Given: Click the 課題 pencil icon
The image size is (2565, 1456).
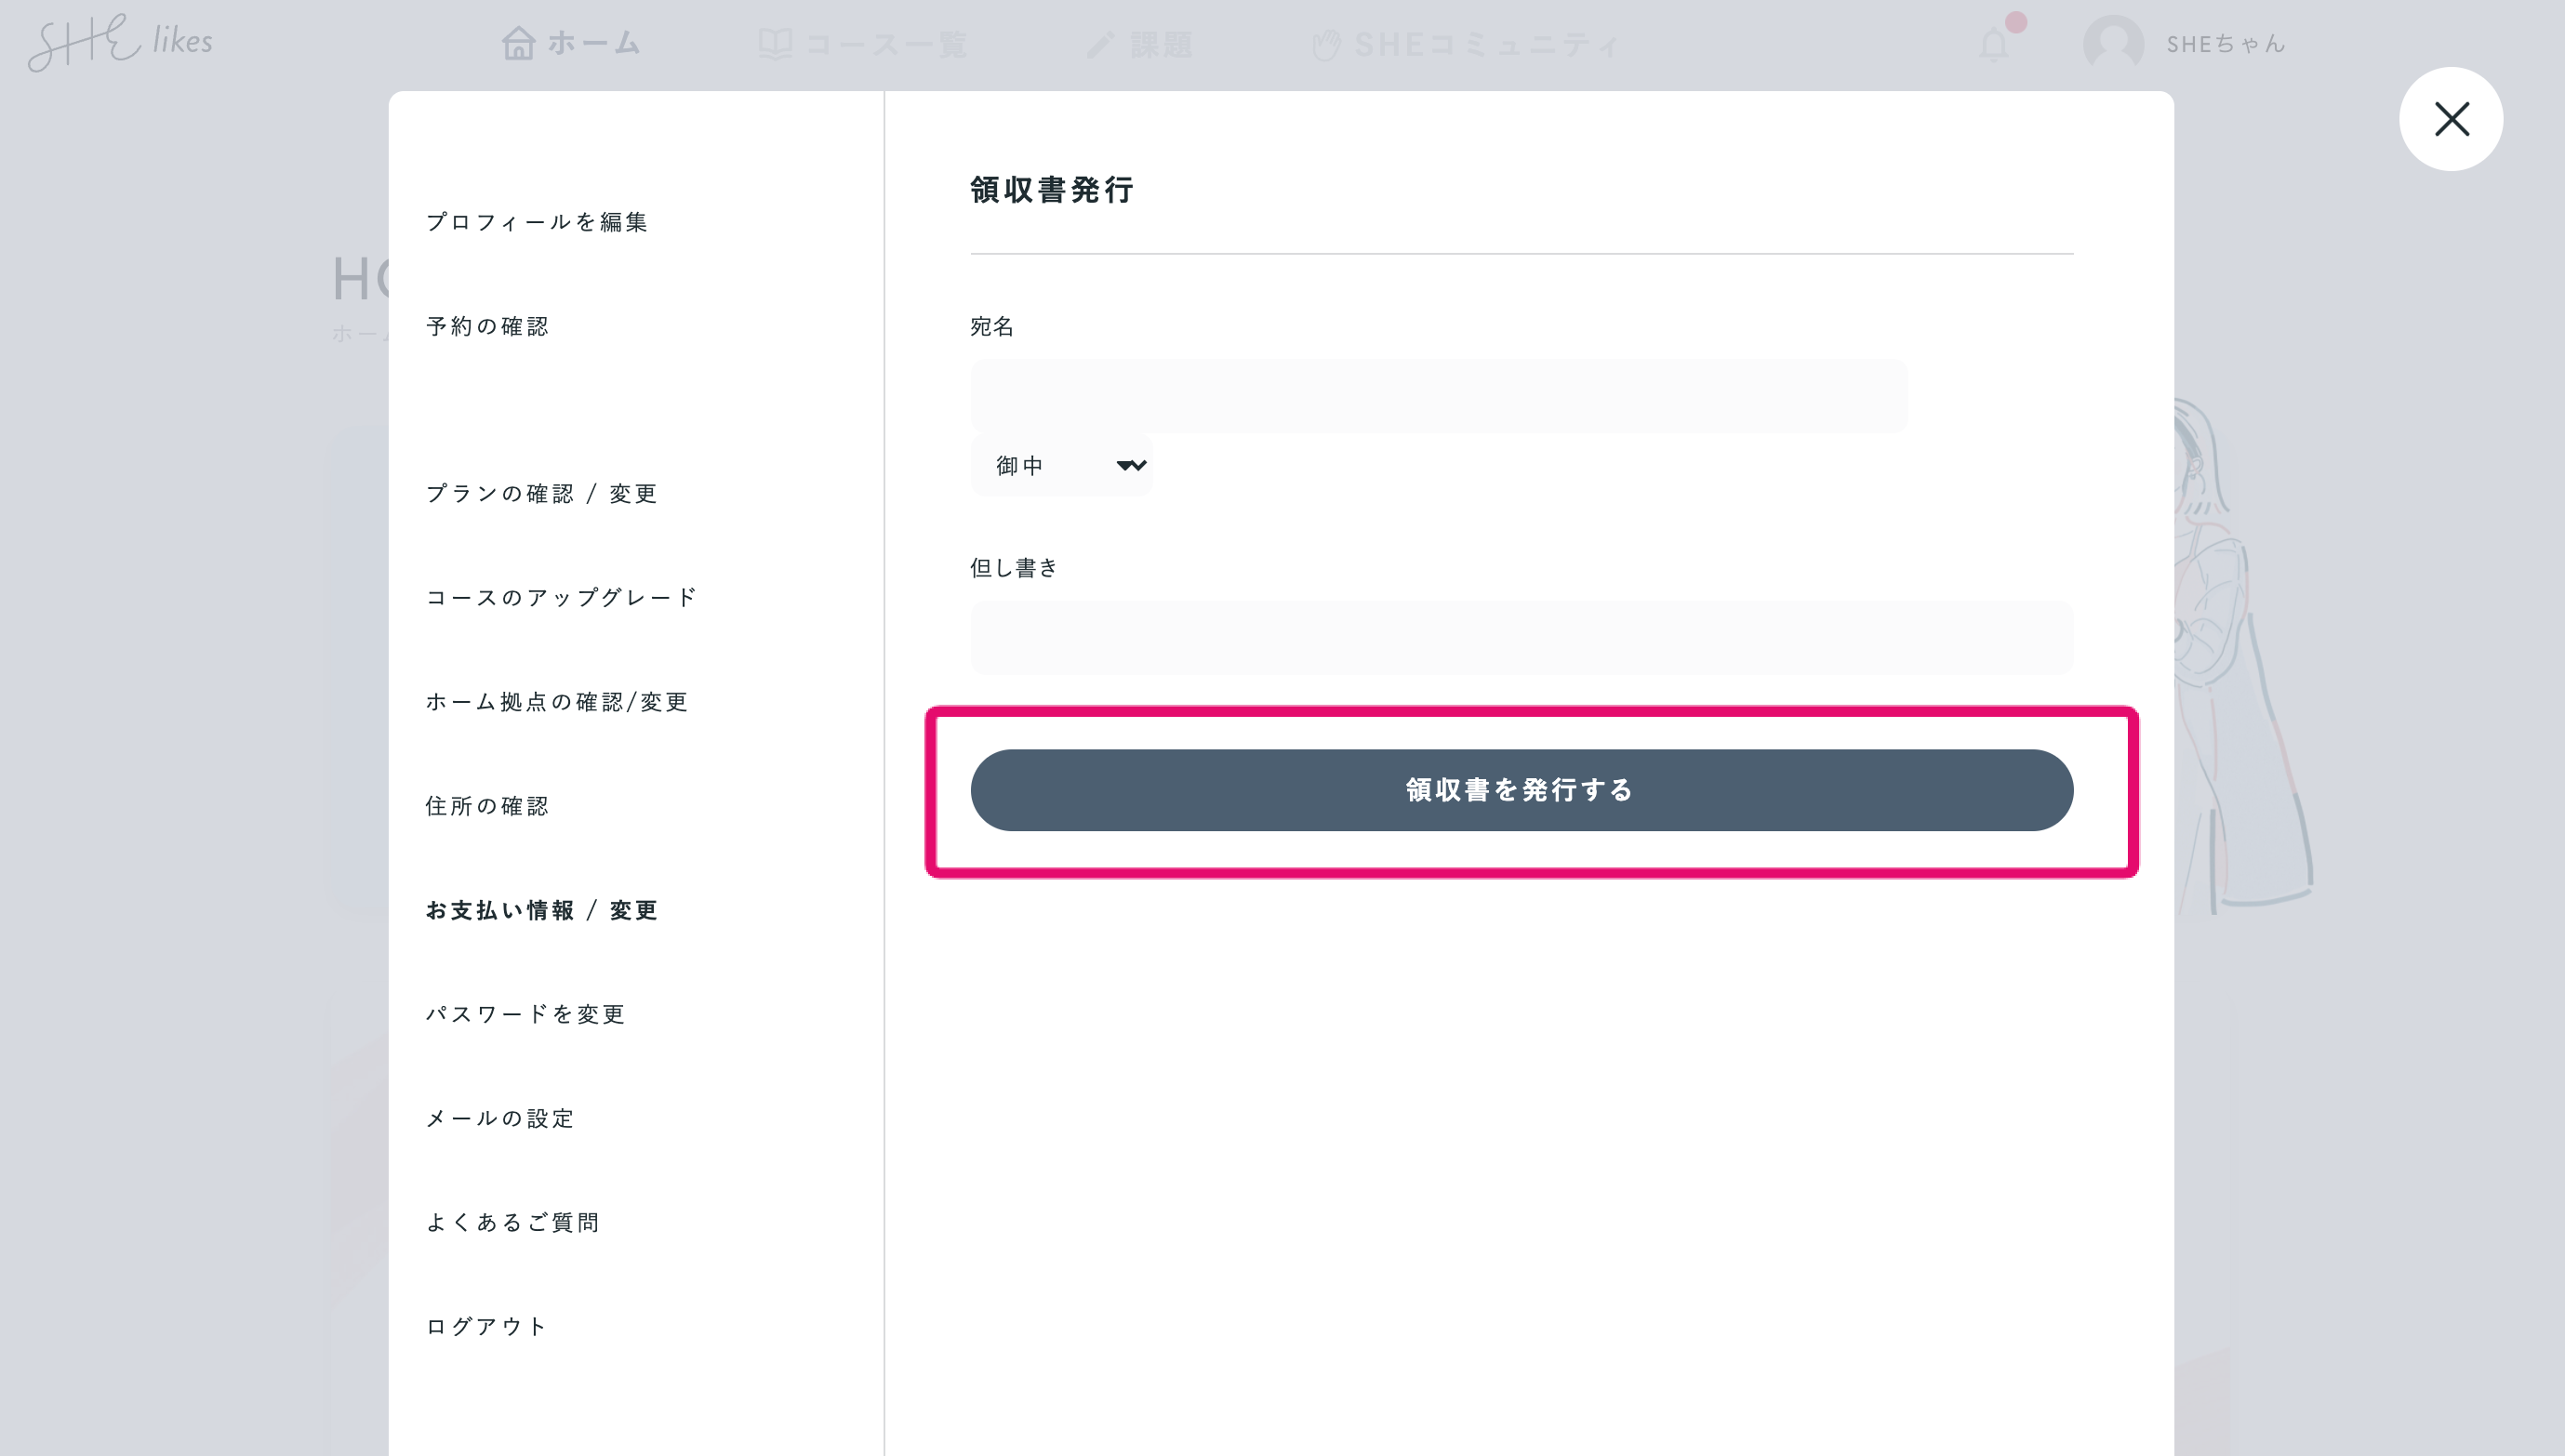Looking at the screenshot, I should [1101, 44].
